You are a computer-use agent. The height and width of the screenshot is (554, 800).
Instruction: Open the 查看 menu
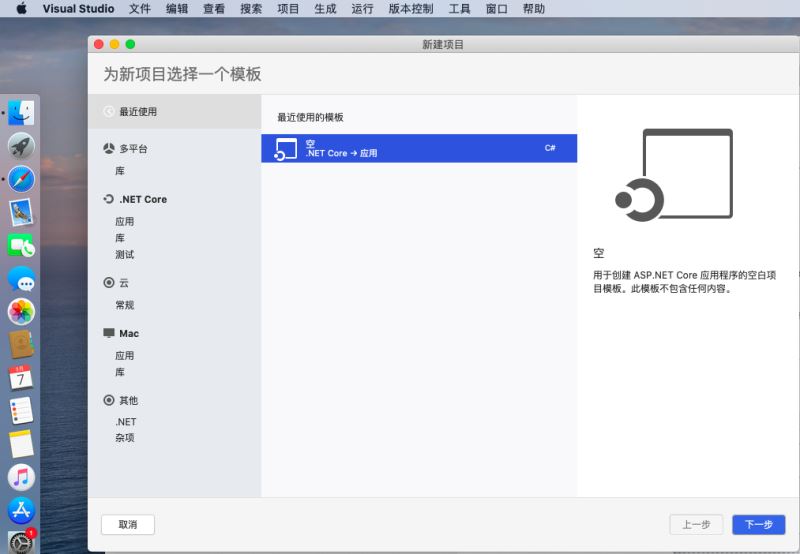click(214, 9)
